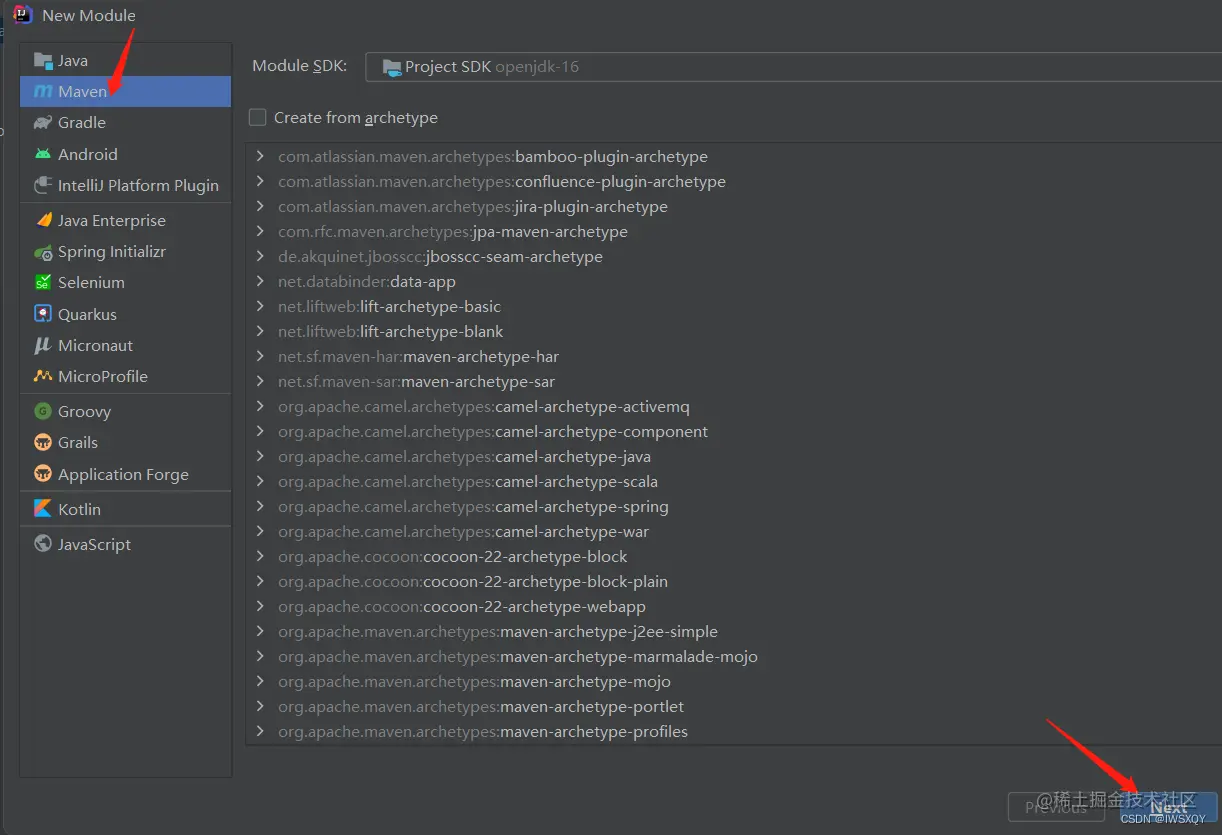Select maven-archetype-mojo row
Viewport: 1222px width, 835px height.
click(x=733, y=681)
